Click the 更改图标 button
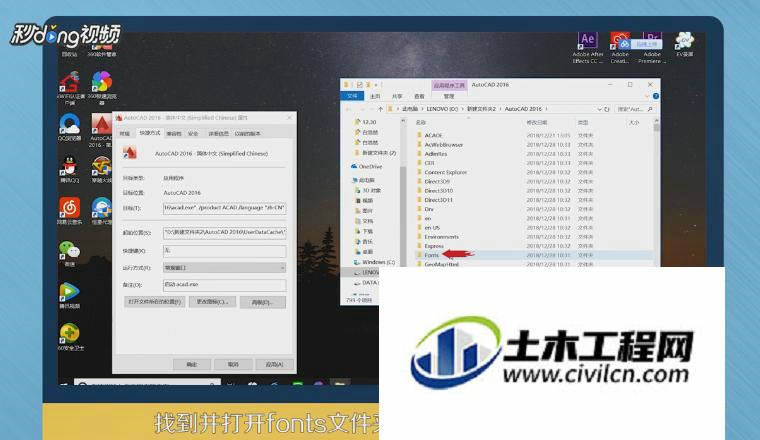The height and width of the screenshot is (440, 760). pos(212,302)
